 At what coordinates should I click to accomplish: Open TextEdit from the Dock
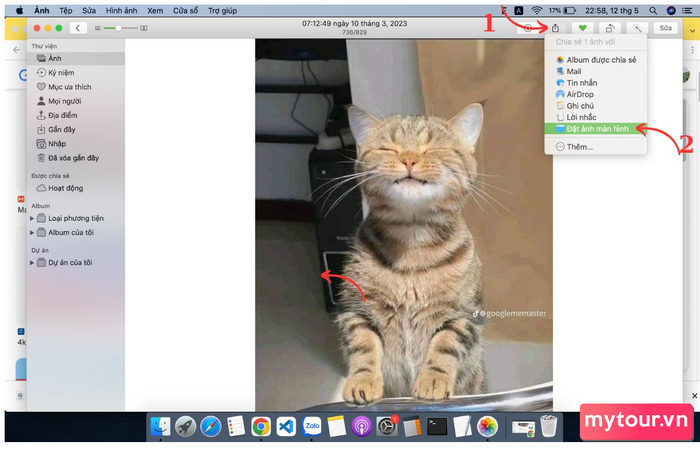pos(462,427)
